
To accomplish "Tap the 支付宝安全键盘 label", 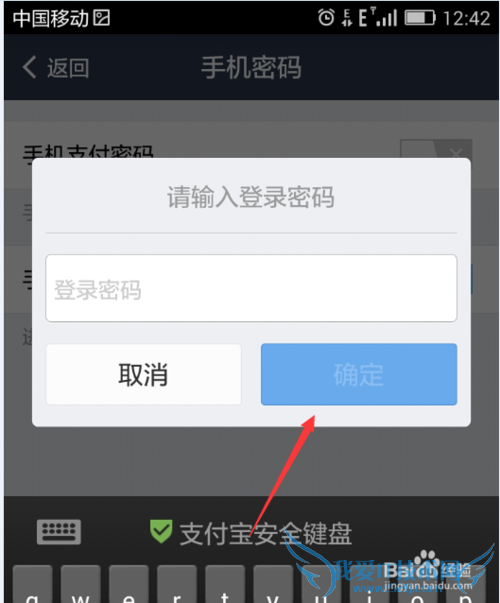I will [x=266, y=534].
